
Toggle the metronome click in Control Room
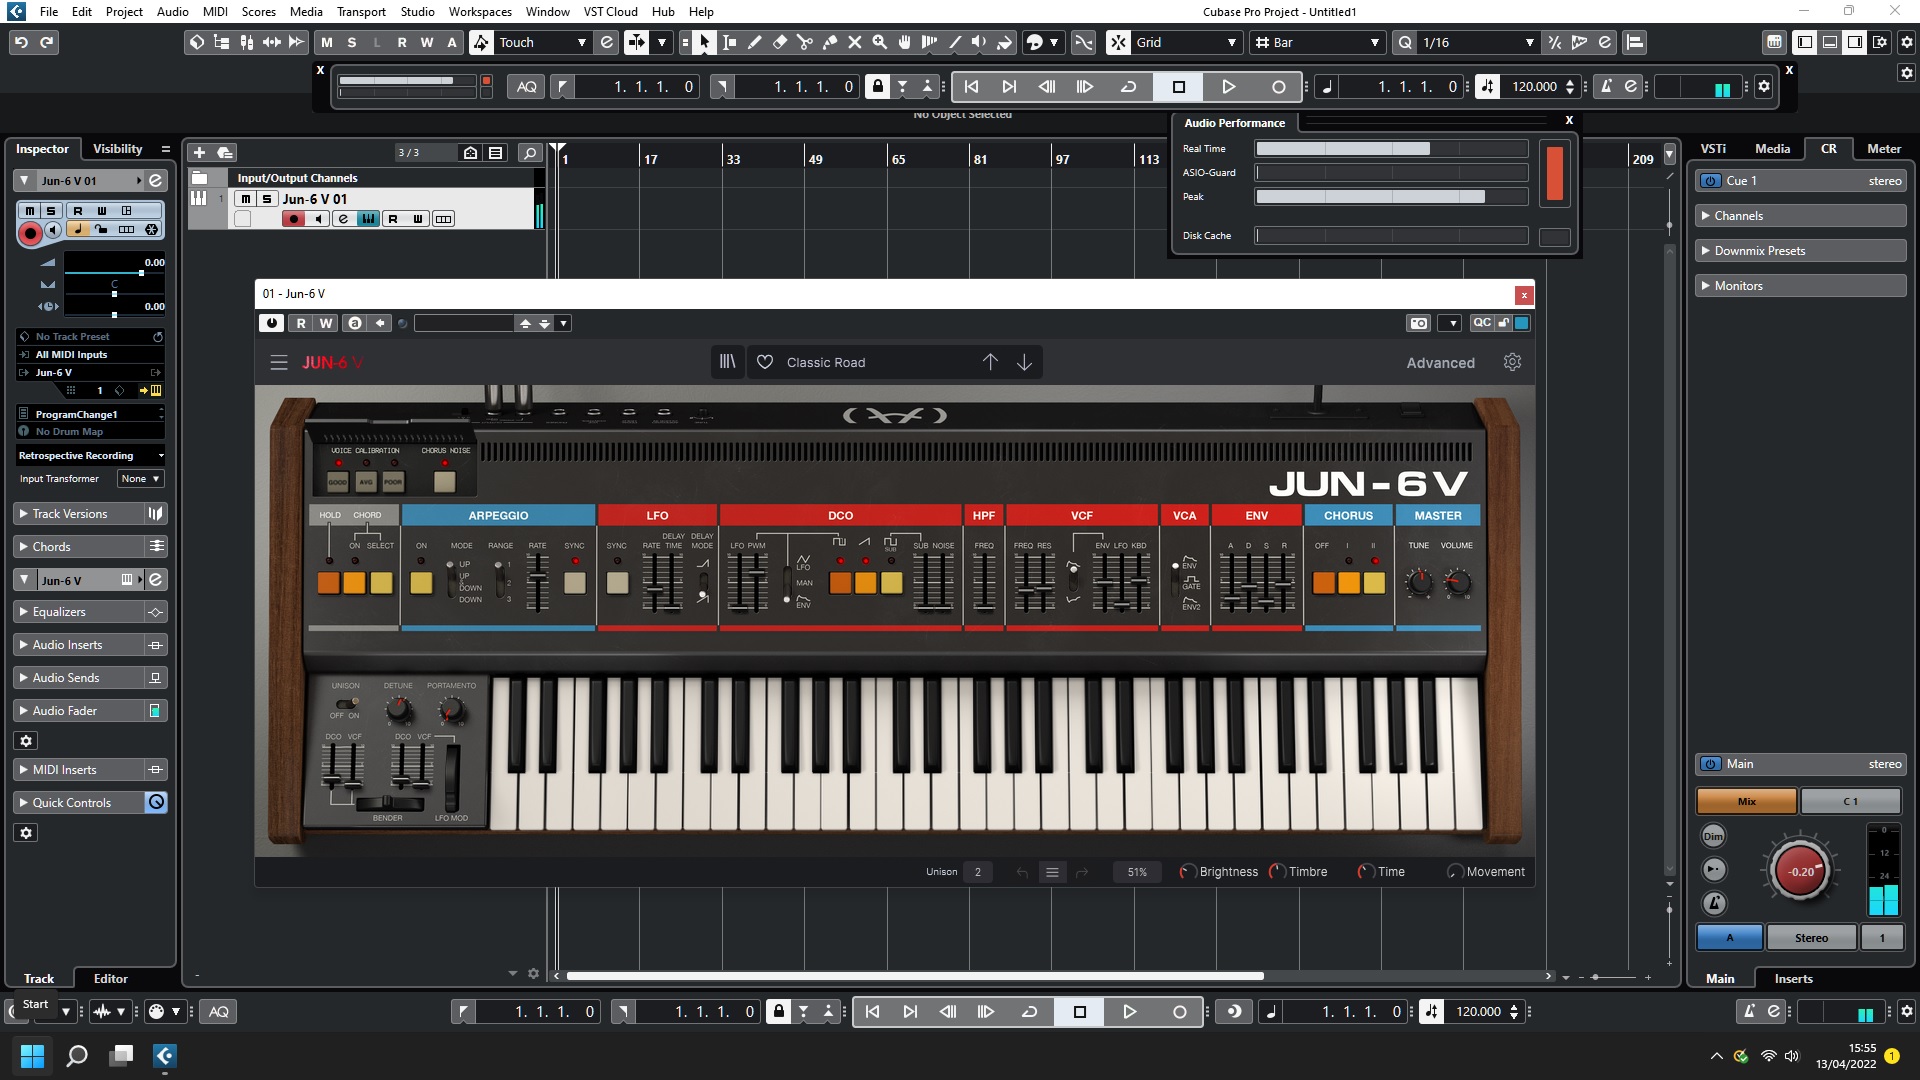coord(1714,903)
